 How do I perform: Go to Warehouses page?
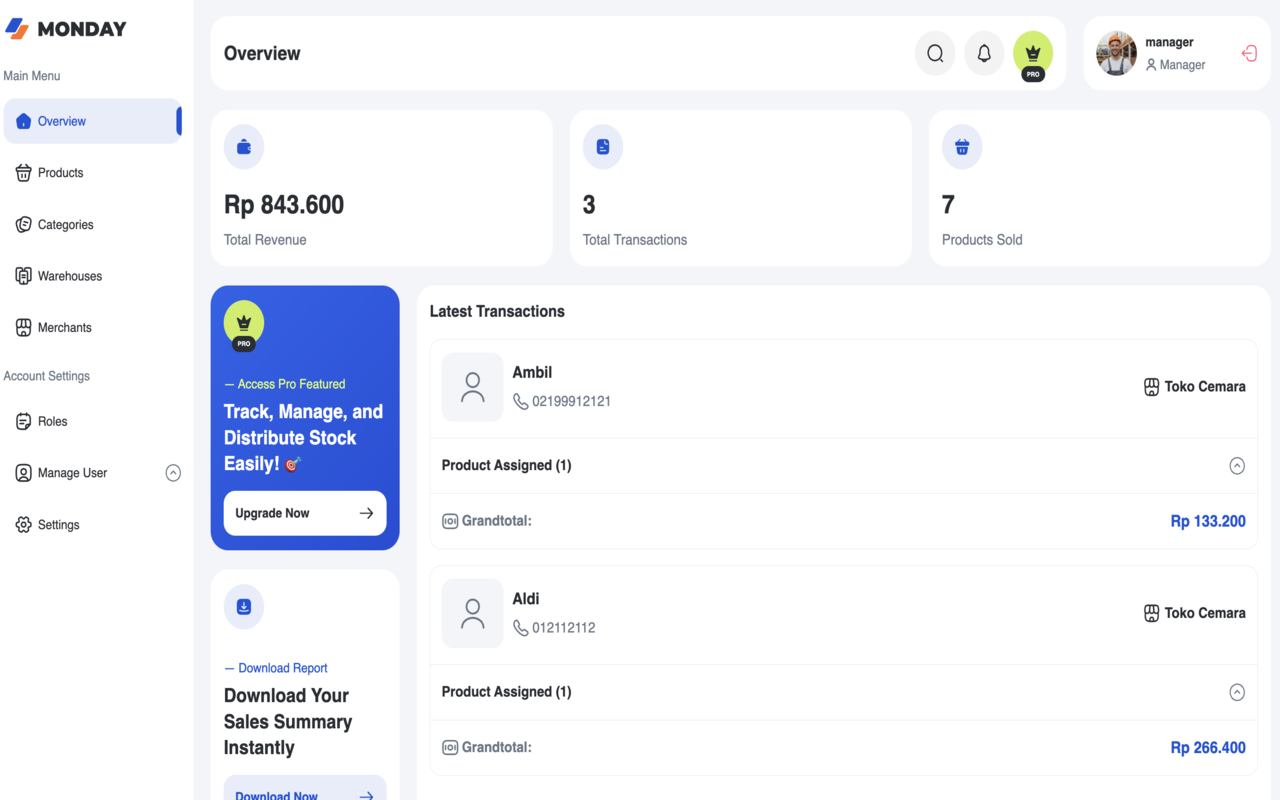click(69, 276)
